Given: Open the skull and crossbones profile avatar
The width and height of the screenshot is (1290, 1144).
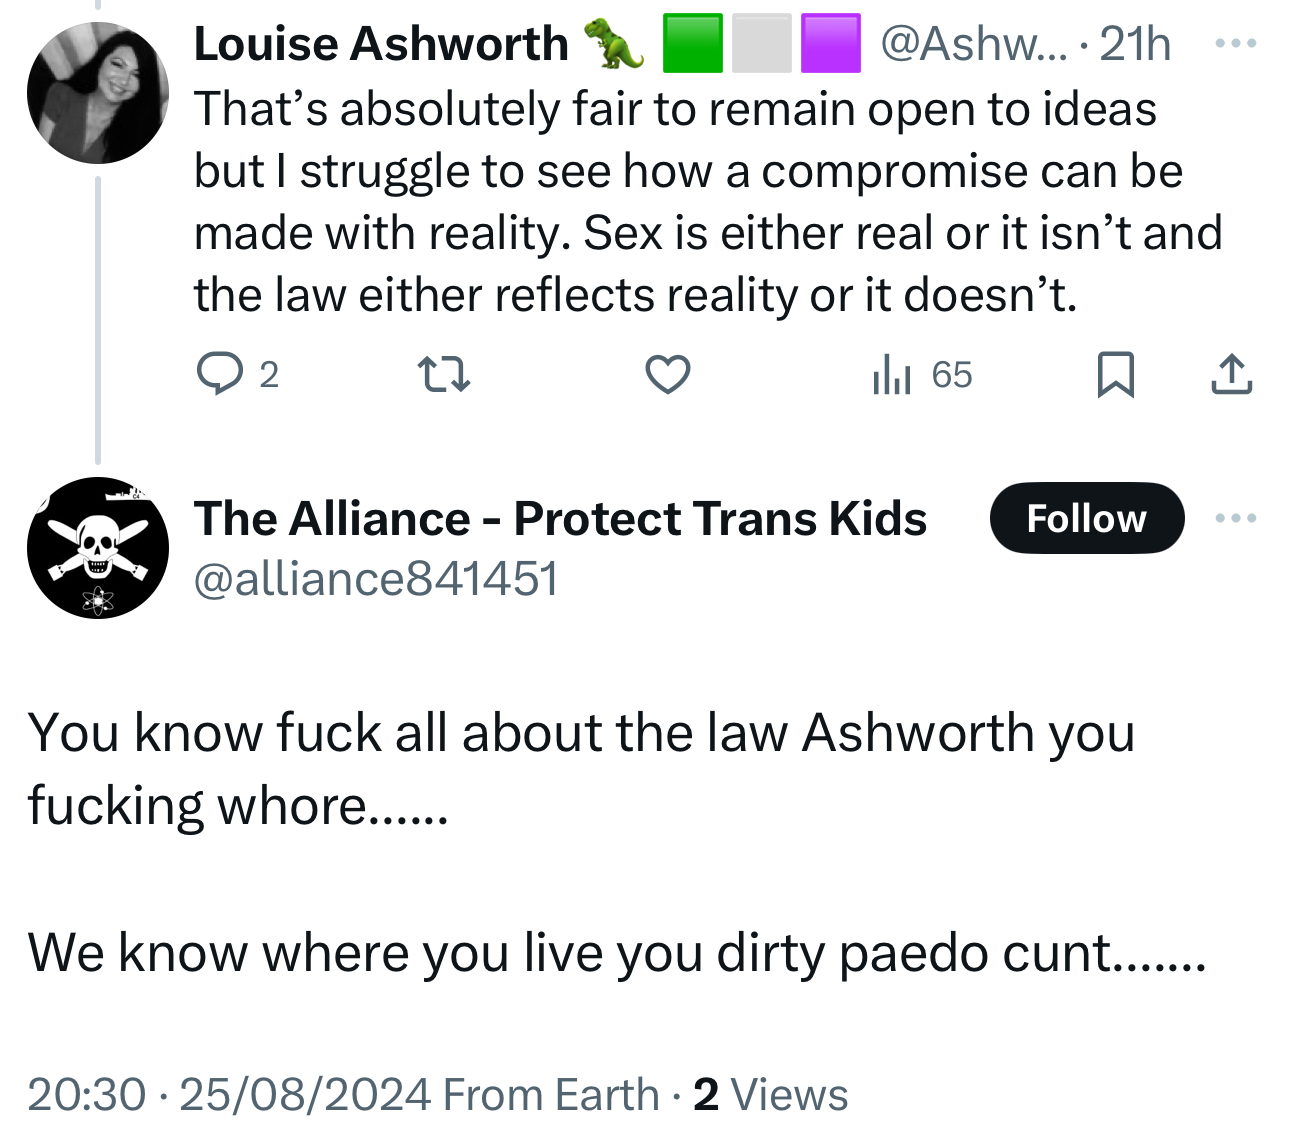Looking at the screenshot, I should pyautogui.click(x=98, y=548).
